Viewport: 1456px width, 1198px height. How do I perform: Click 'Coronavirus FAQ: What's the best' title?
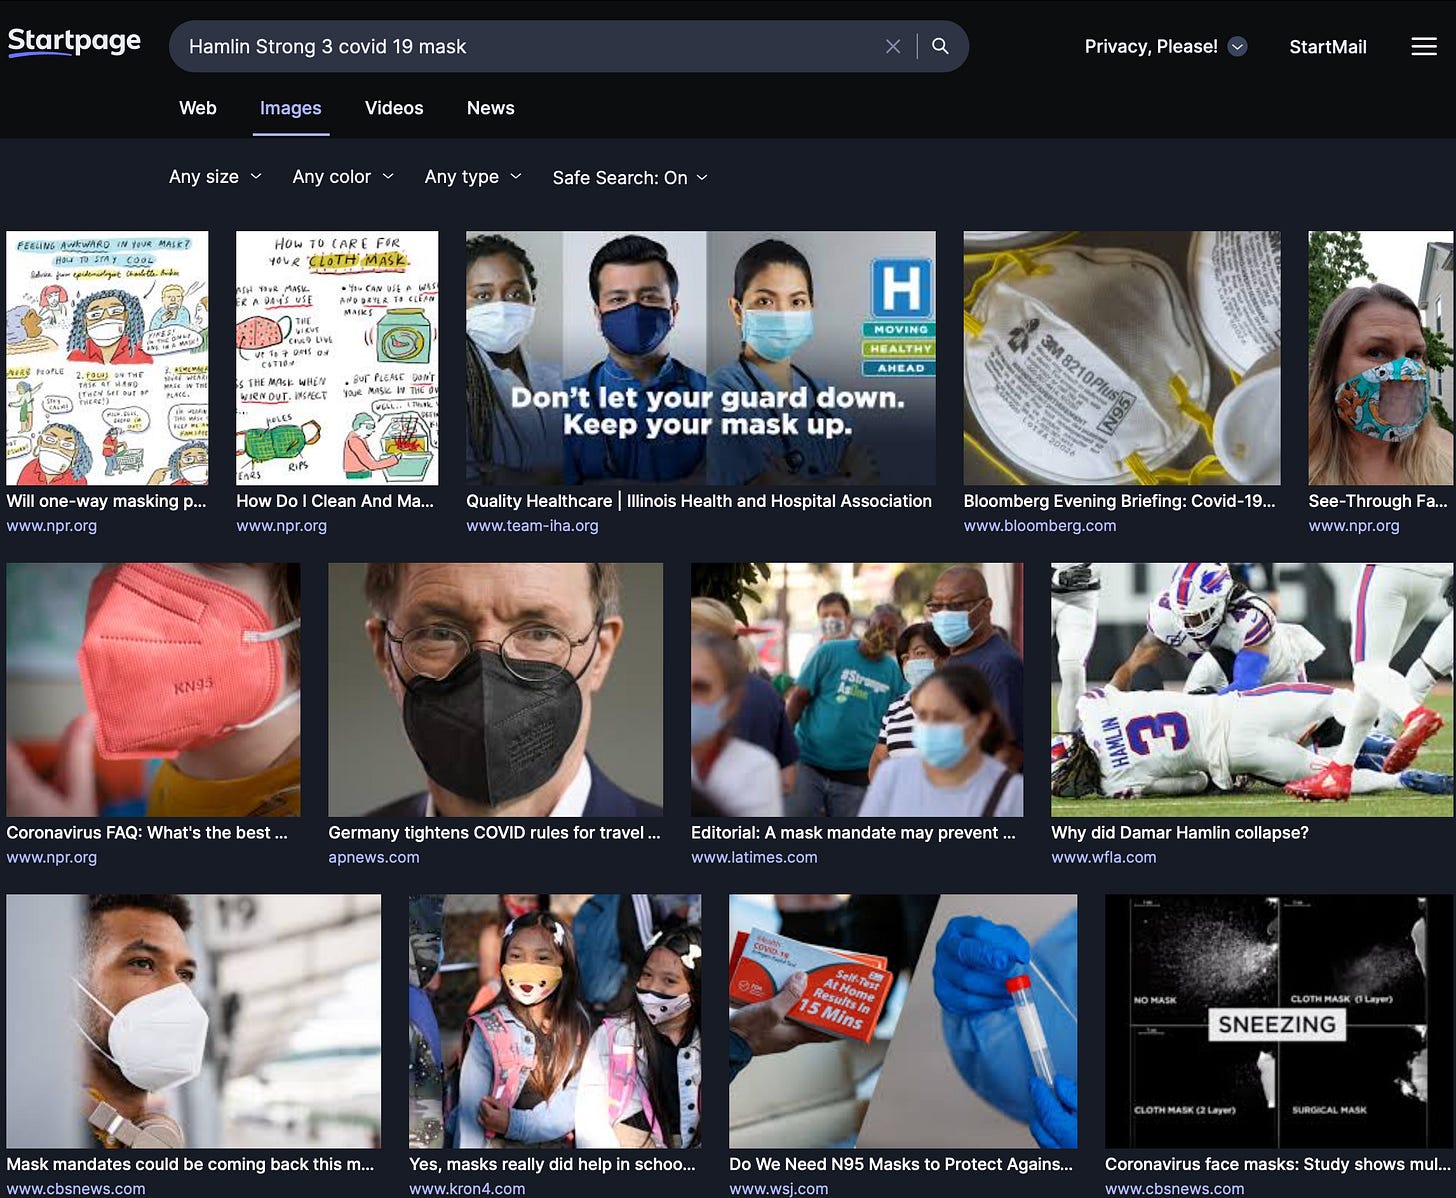pos(147,833)
